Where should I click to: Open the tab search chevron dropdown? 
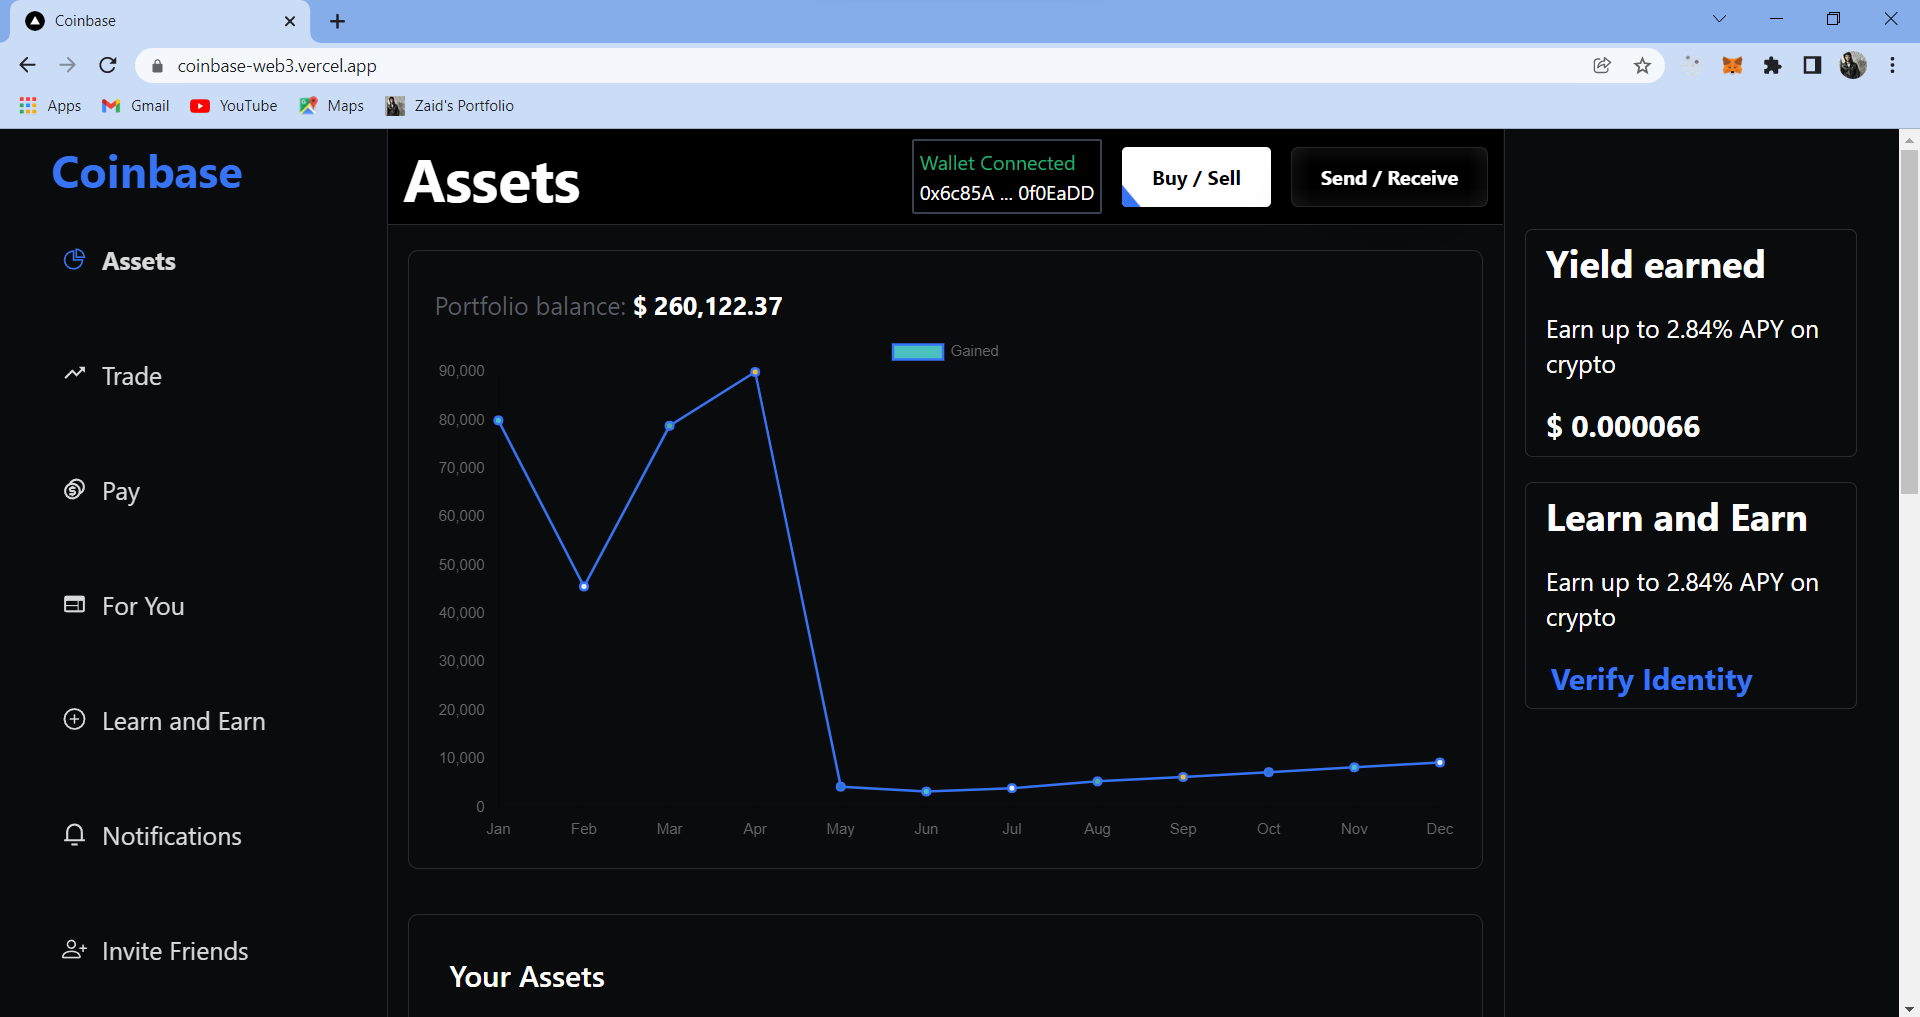tap(1719, 19)
